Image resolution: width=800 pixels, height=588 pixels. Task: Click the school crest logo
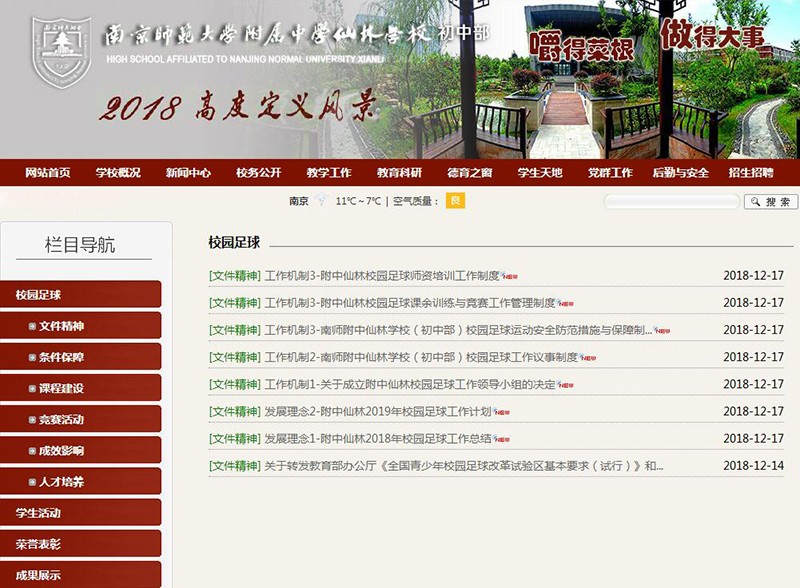pos(61,53)
